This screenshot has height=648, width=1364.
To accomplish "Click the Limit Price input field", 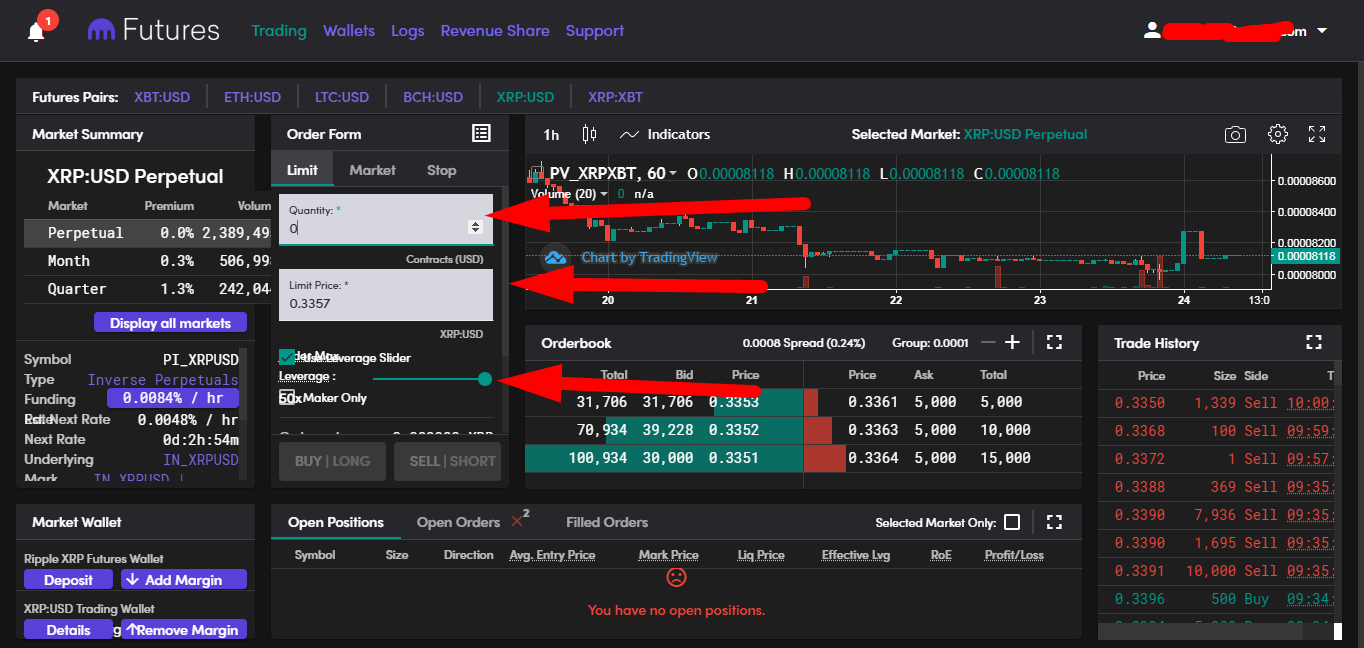I will pos(386,295).
